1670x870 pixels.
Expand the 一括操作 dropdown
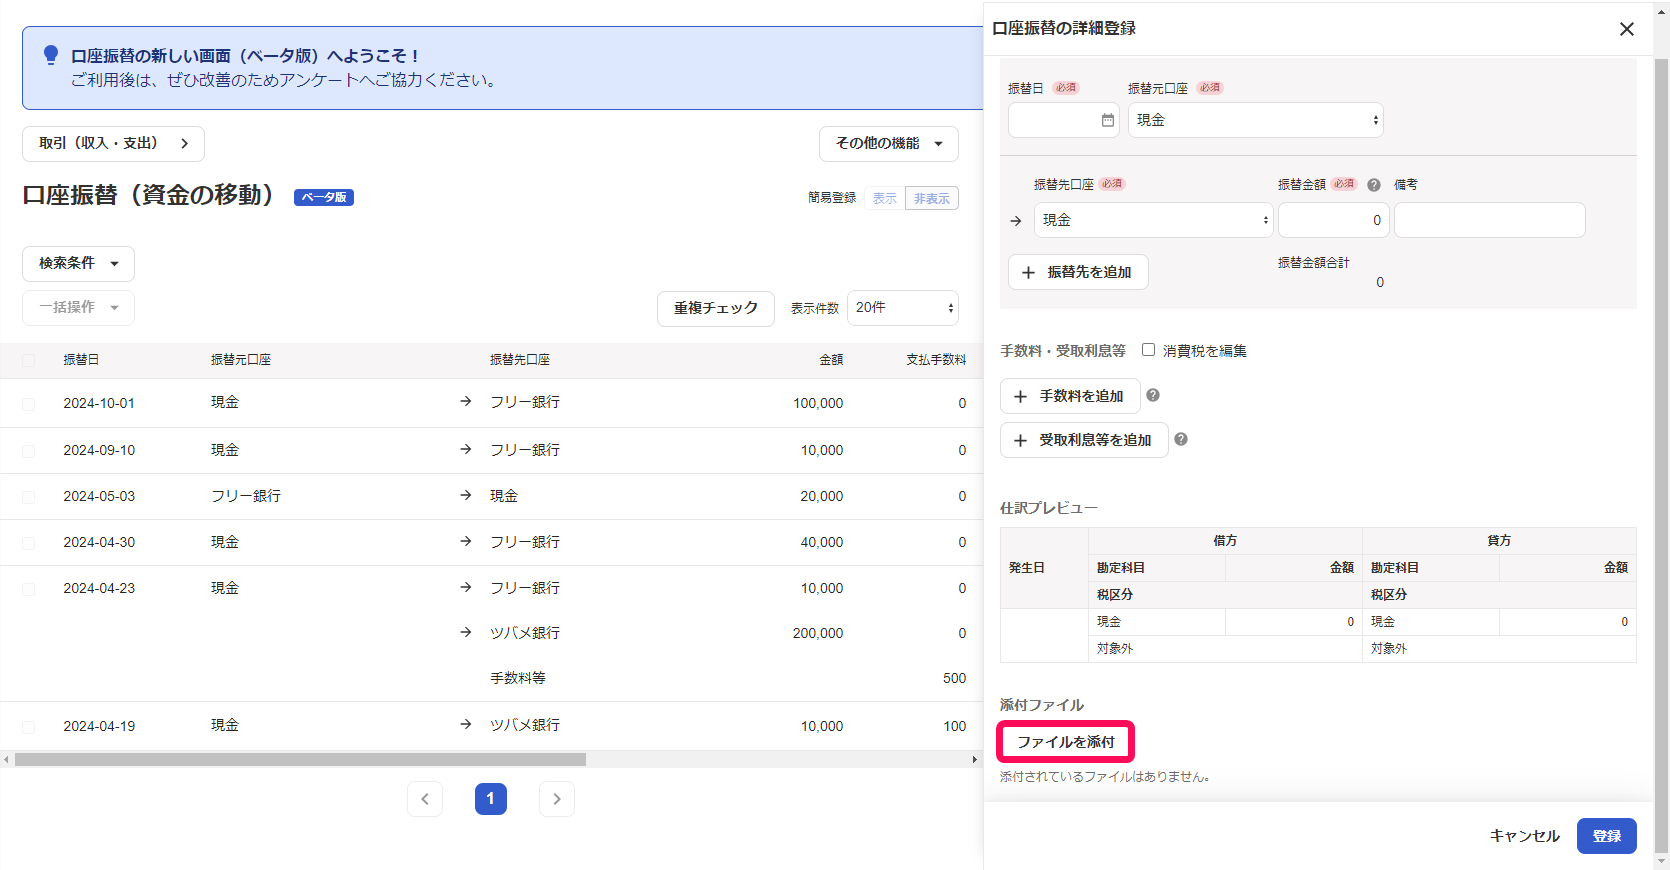tap(78, 307)
